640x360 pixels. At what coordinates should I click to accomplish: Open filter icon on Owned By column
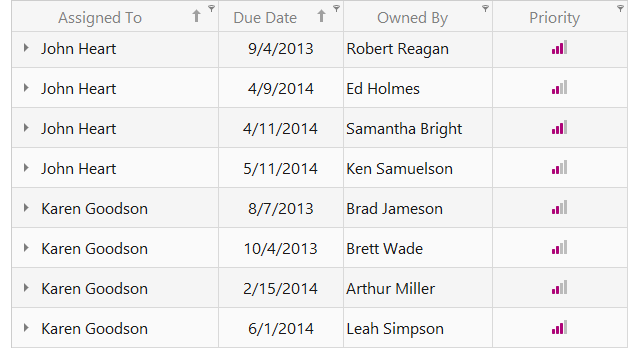pos(485,9)
